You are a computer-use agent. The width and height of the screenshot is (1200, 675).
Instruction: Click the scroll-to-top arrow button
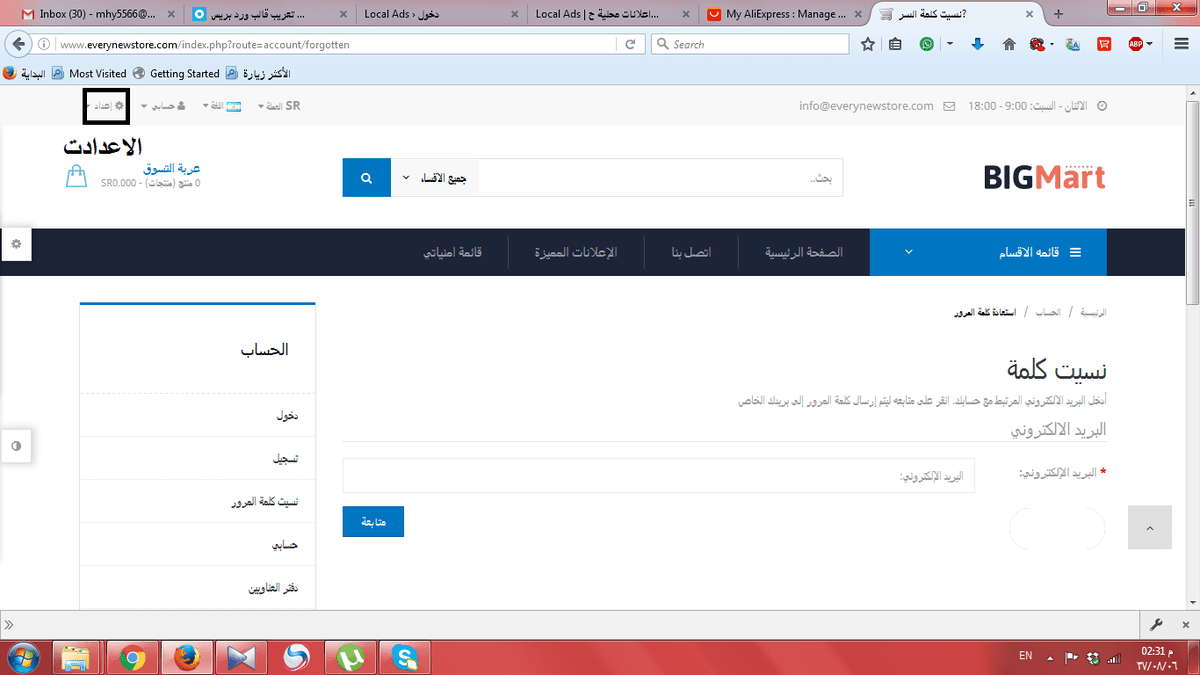[1149, 527]
